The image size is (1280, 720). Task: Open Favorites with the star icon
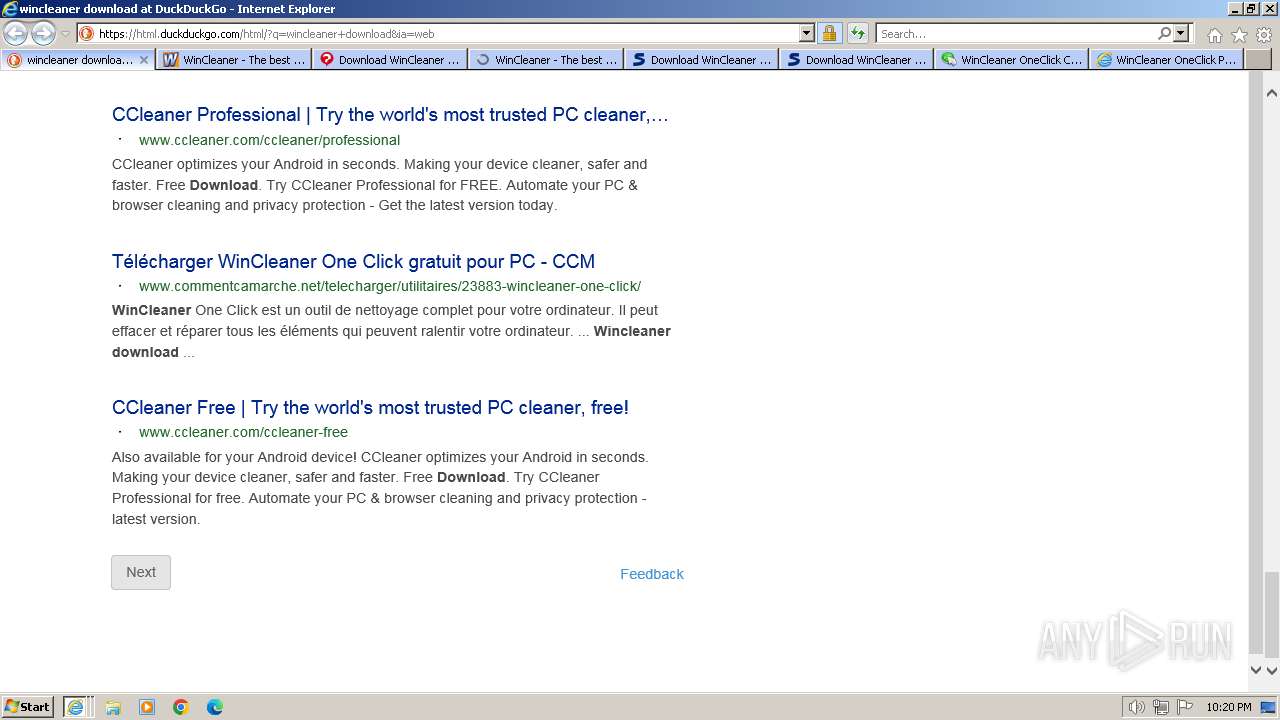(x=1239, y=34)
